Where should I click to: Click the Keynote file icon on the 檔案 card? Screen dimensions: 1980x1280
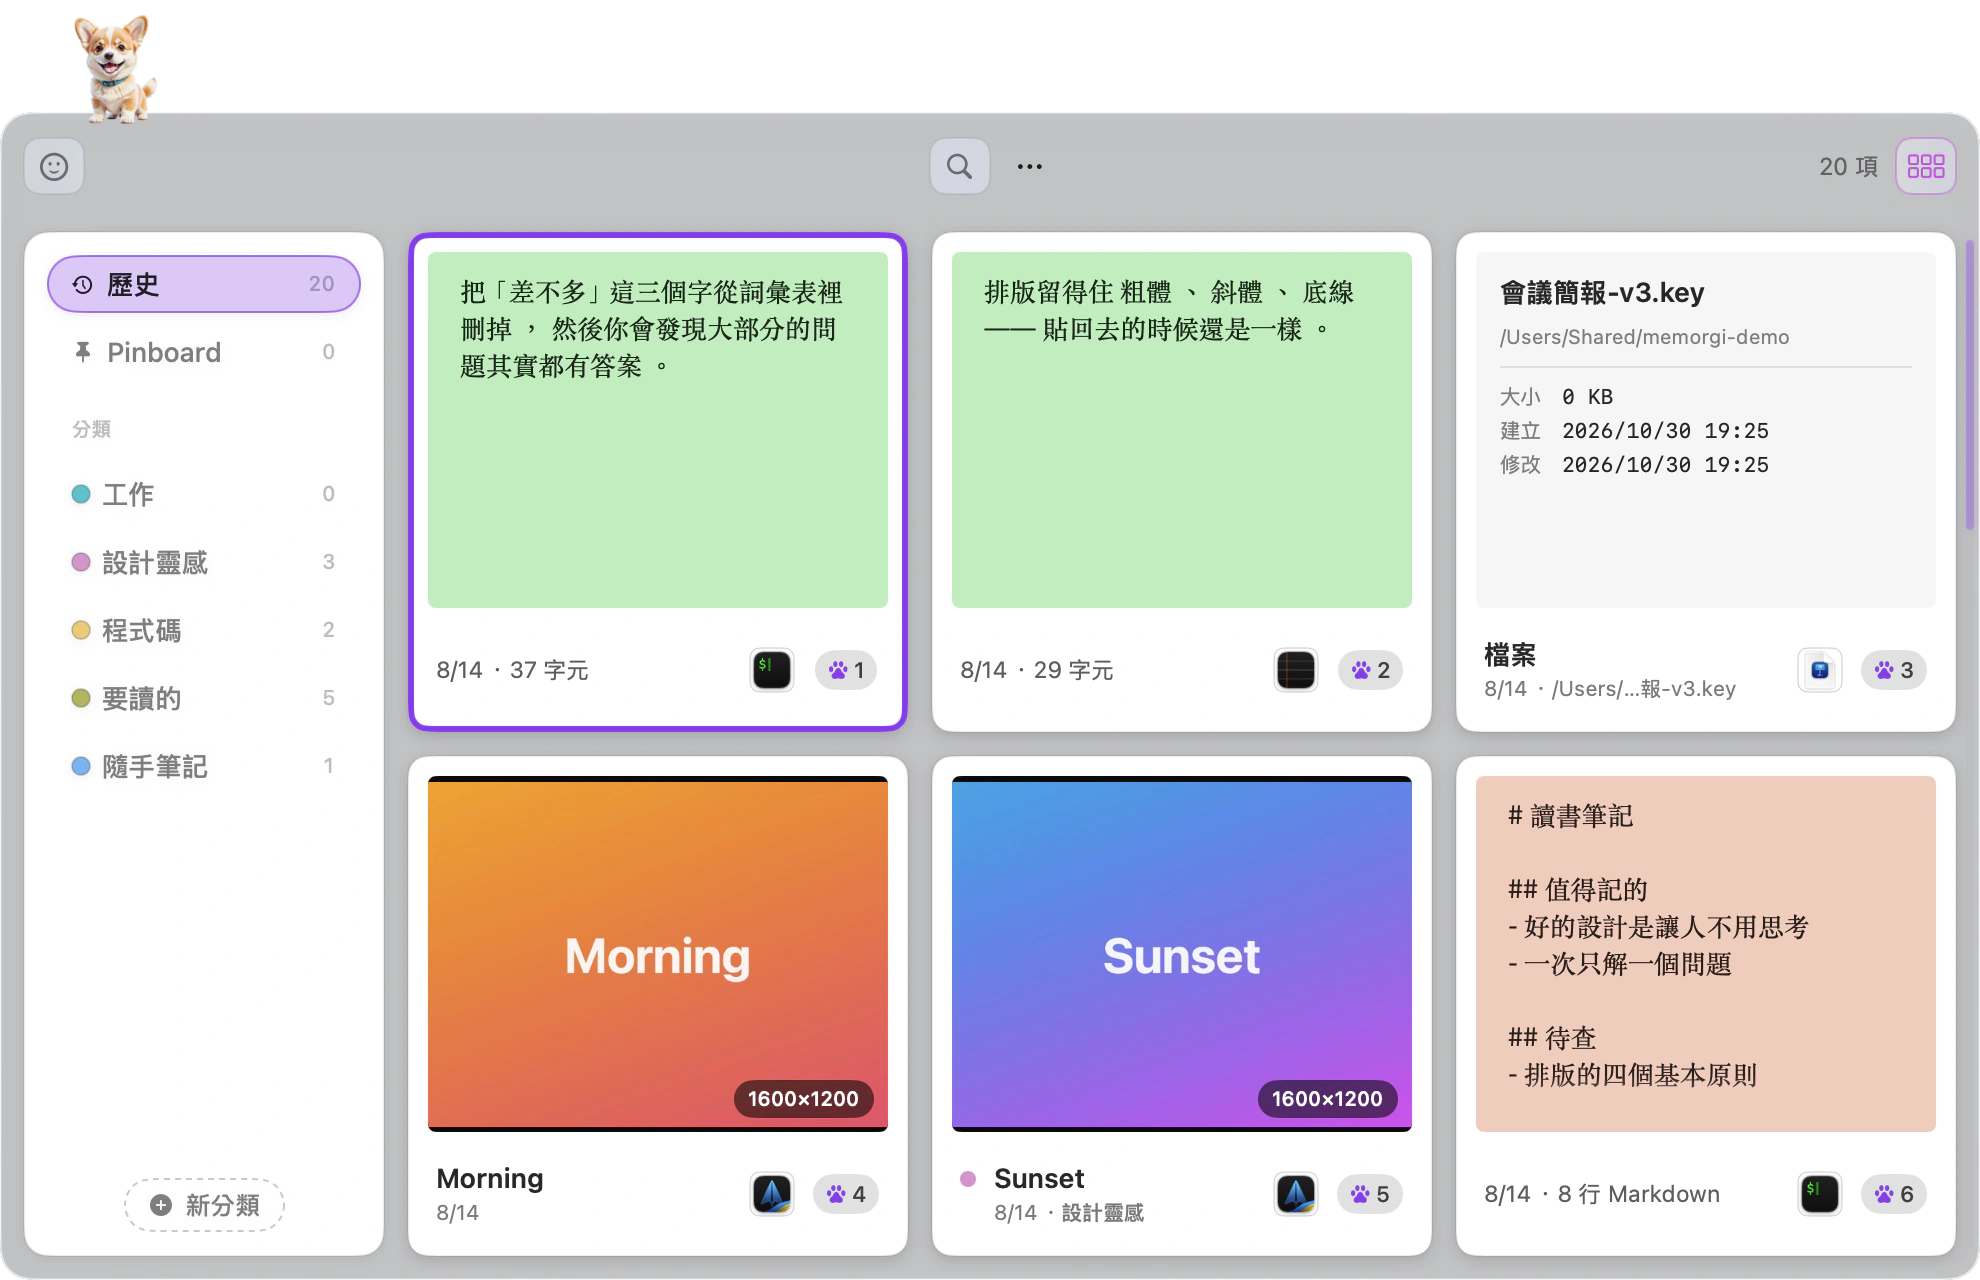(1820, 670)
